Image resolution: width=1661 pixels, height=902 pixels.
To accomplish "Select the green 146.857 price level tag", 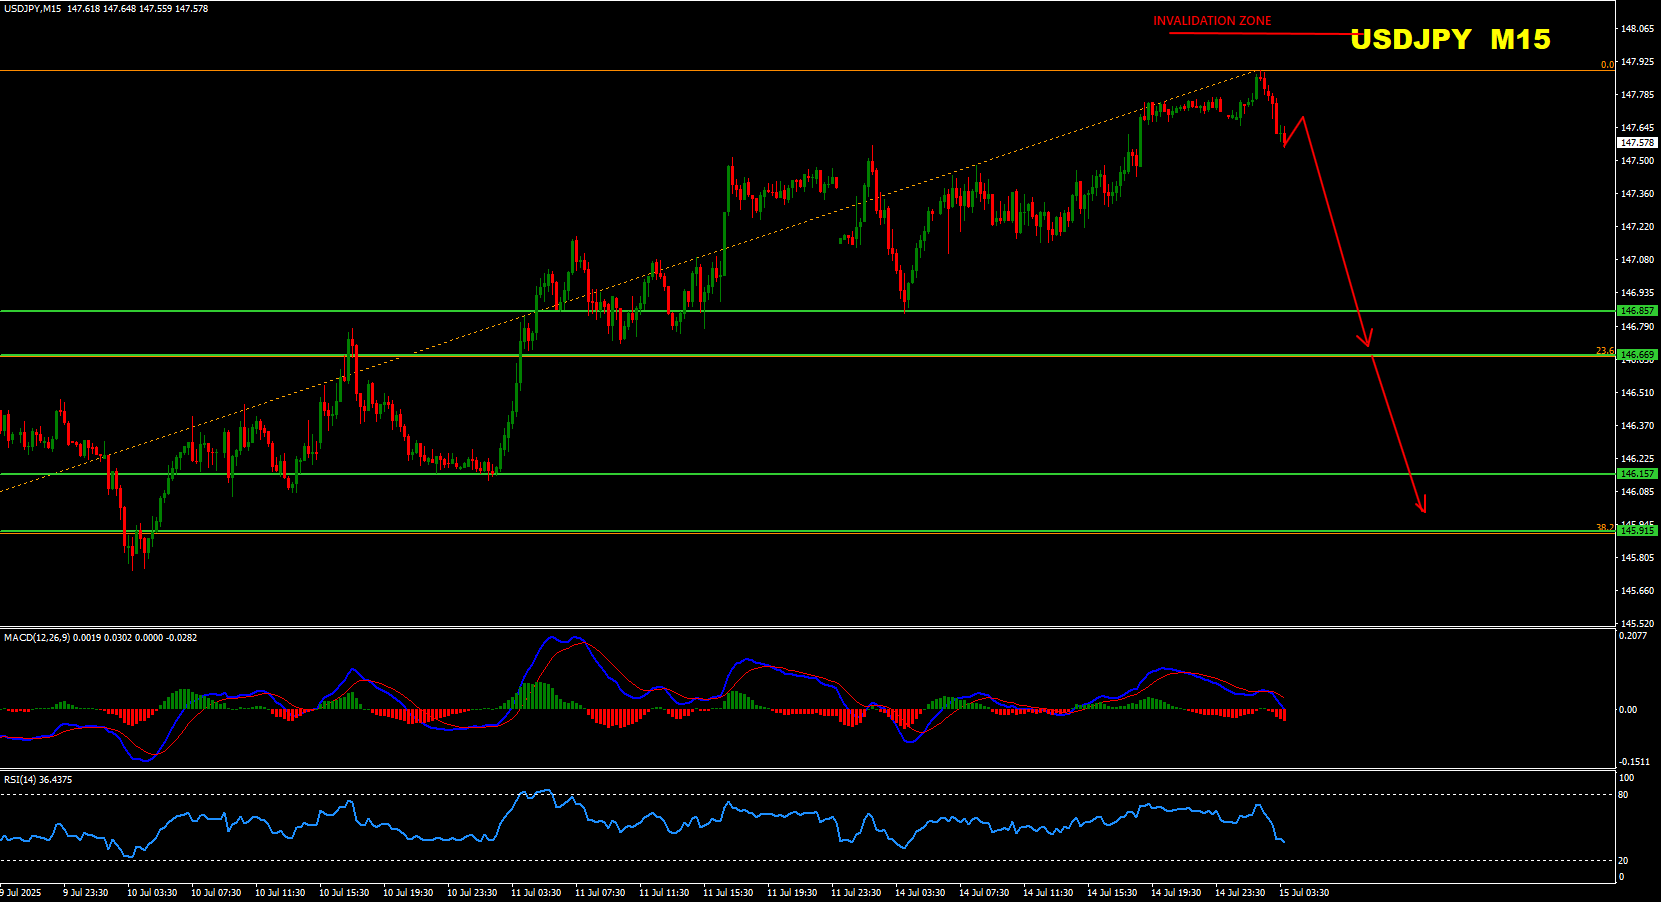I will (x=1637, y=311).
